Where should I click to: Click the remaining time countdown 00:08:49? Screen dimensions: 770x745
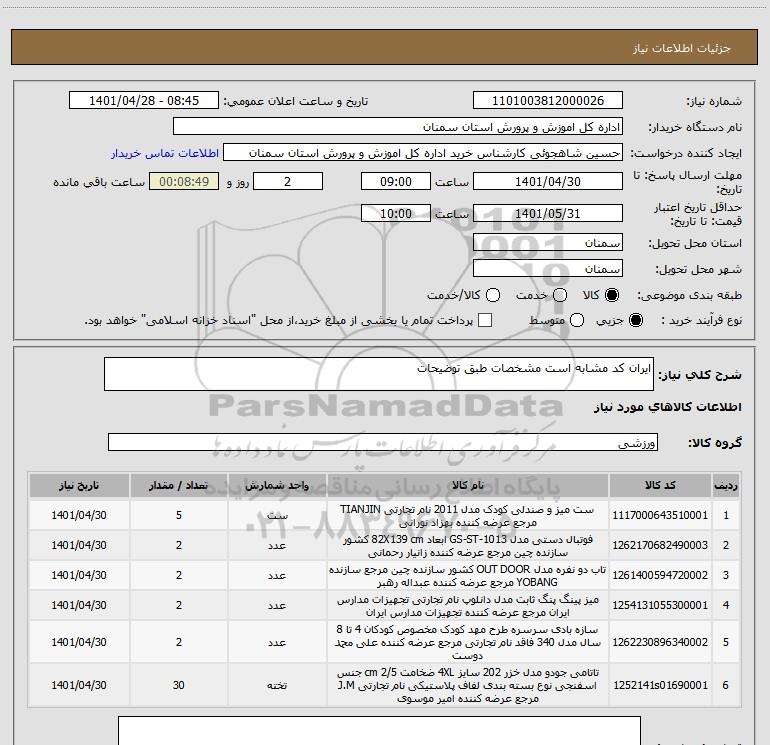point(184,181)
